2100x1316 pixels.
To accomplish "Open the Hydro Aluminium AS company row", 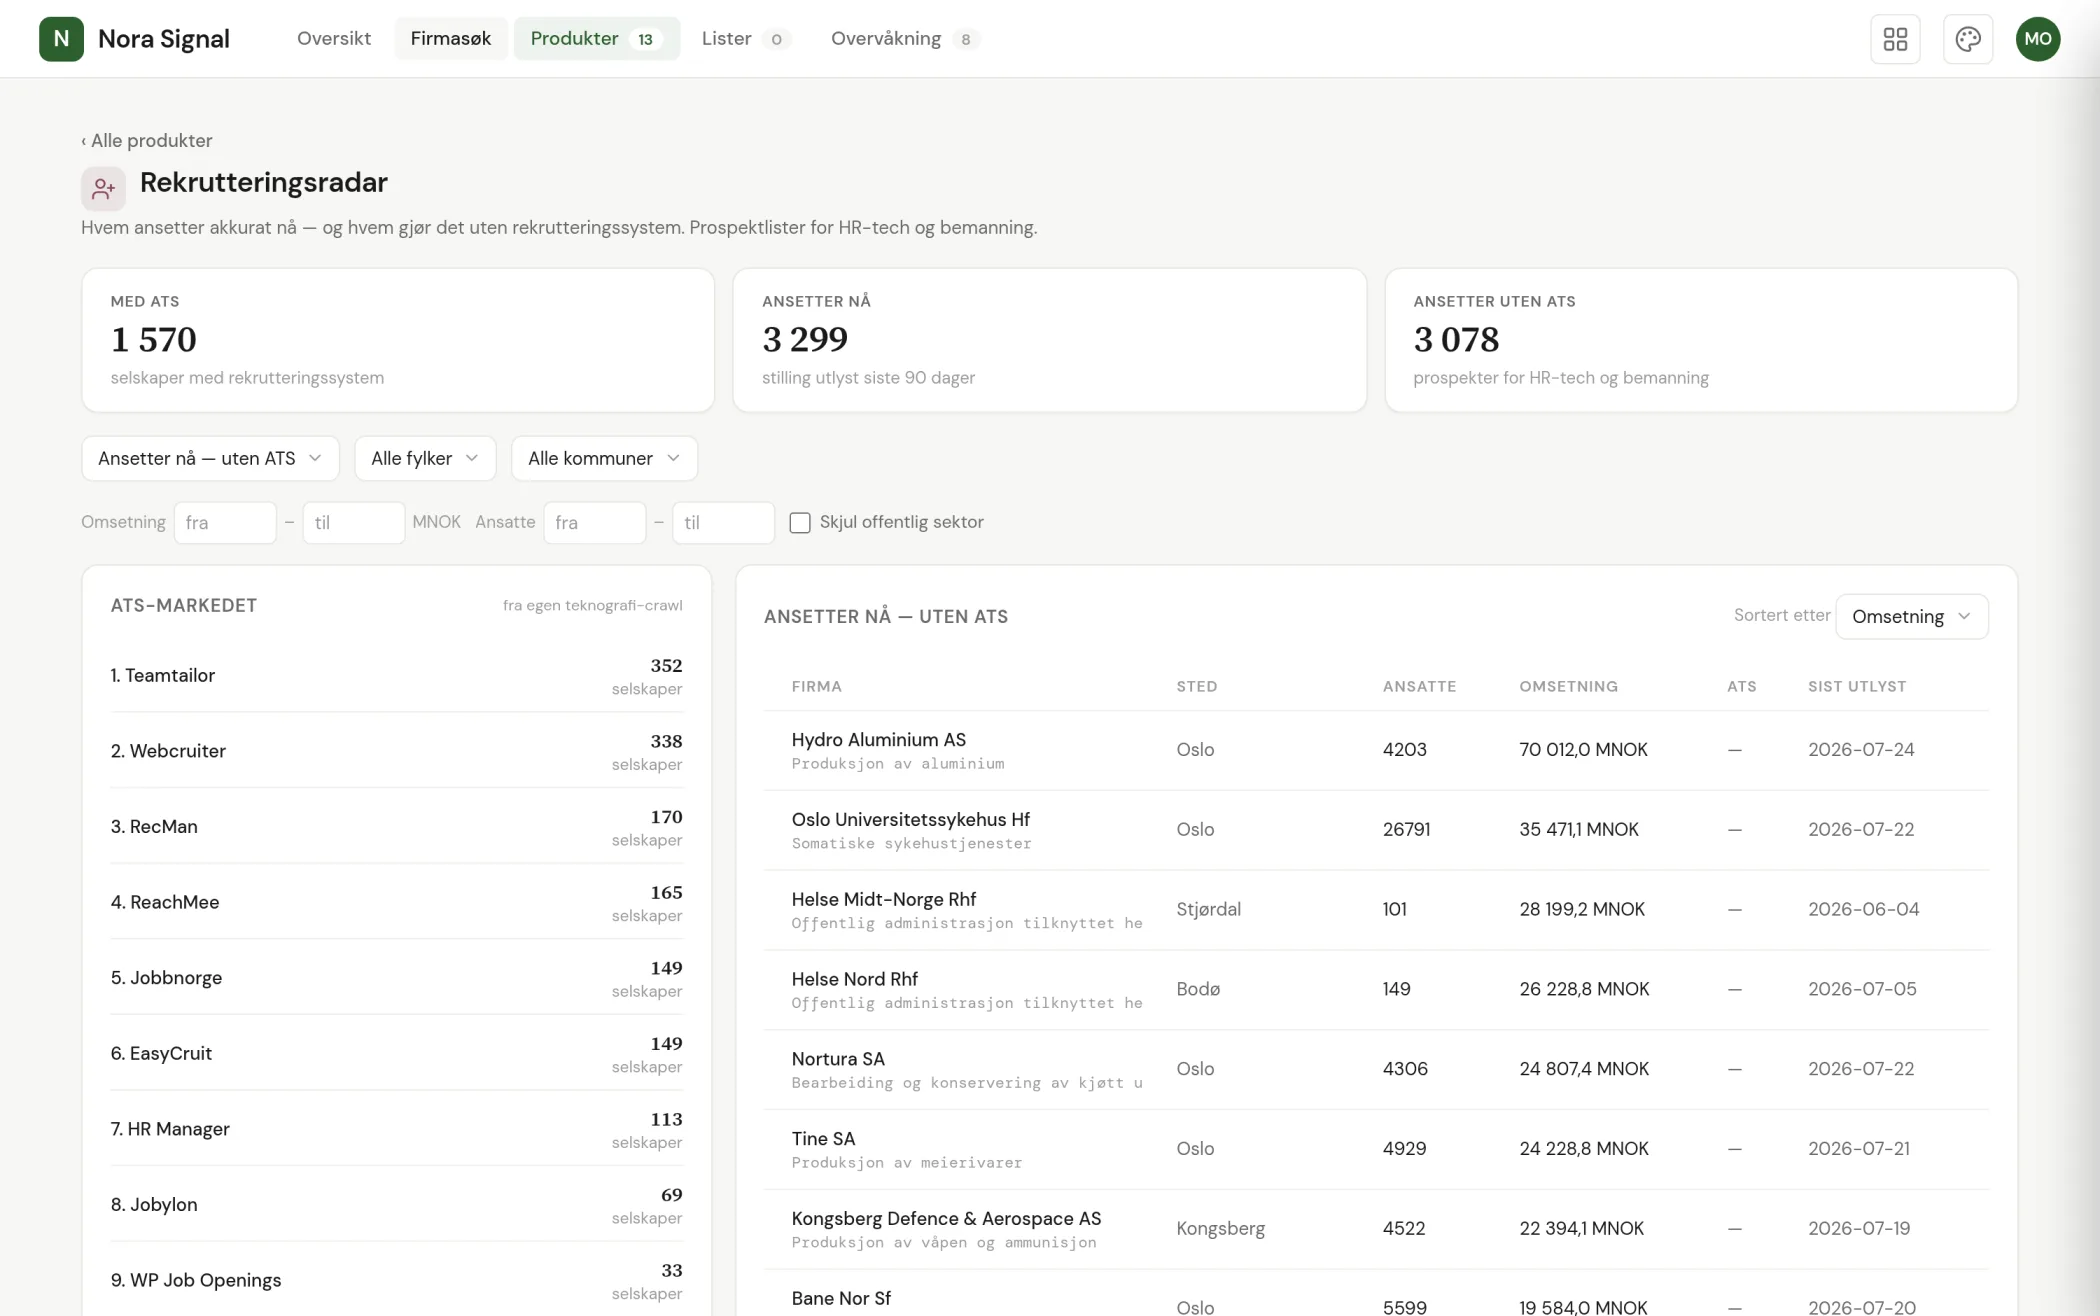I will [1376, 750].
